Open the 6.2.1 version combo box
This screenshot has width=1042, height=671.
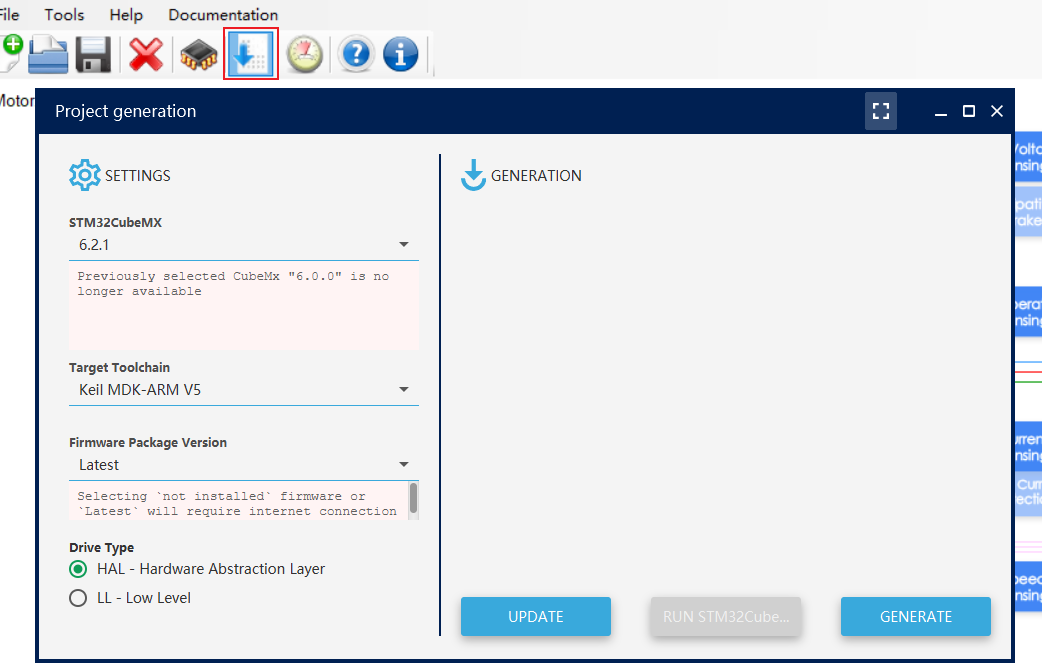pos(244,245)
